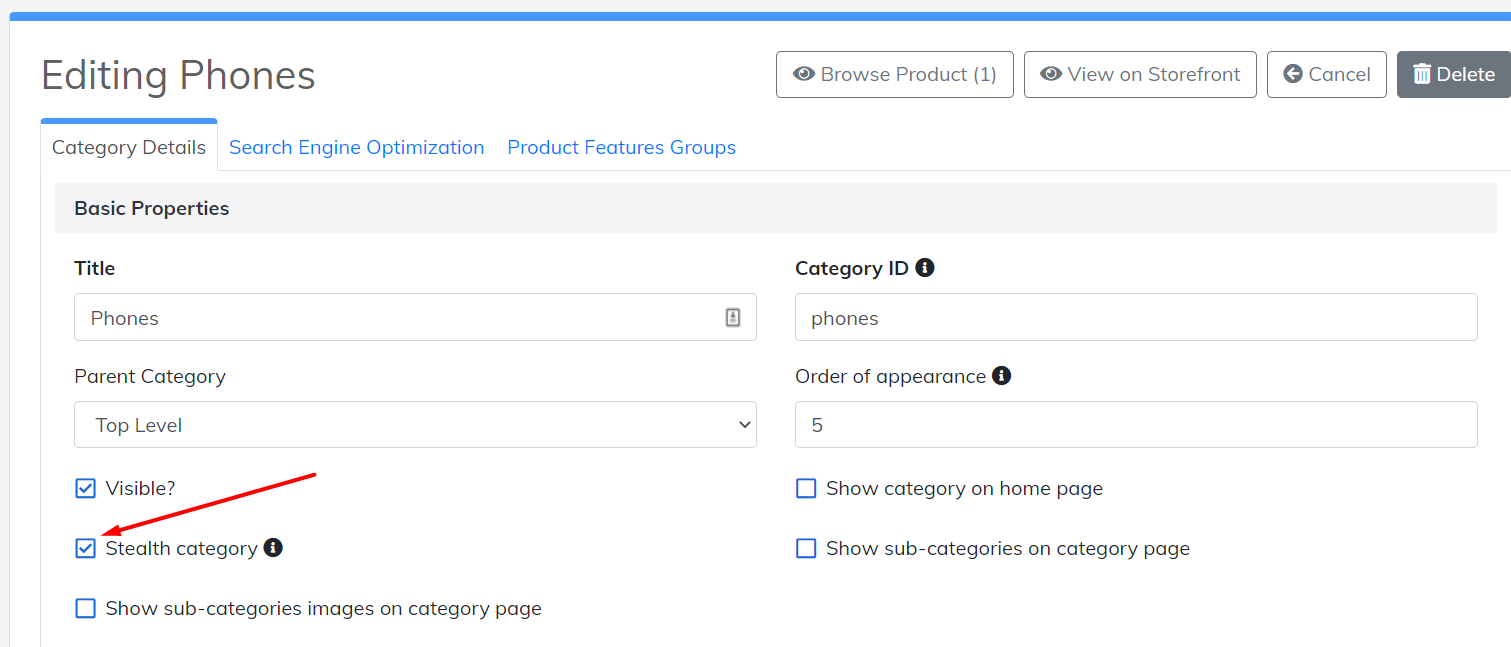The image size is (1511, 647).
Task: Click the eye icon on View on Storefront
Action: [x=1050, y=74]
